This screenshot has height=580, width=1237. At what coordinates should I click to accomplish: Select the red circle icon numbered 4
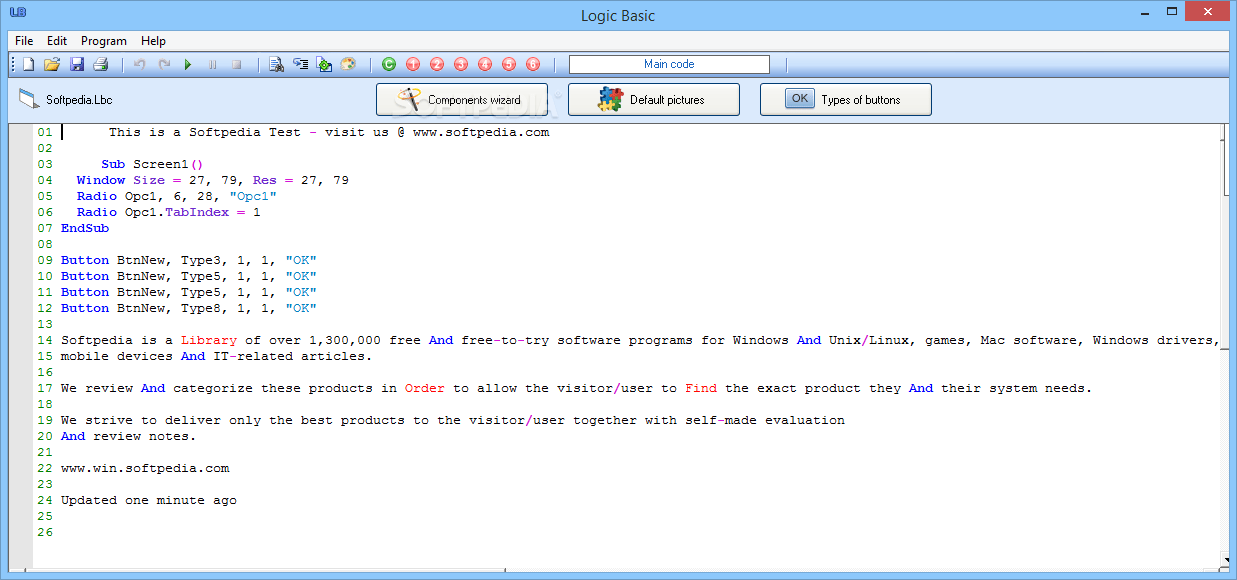point(485,64)
